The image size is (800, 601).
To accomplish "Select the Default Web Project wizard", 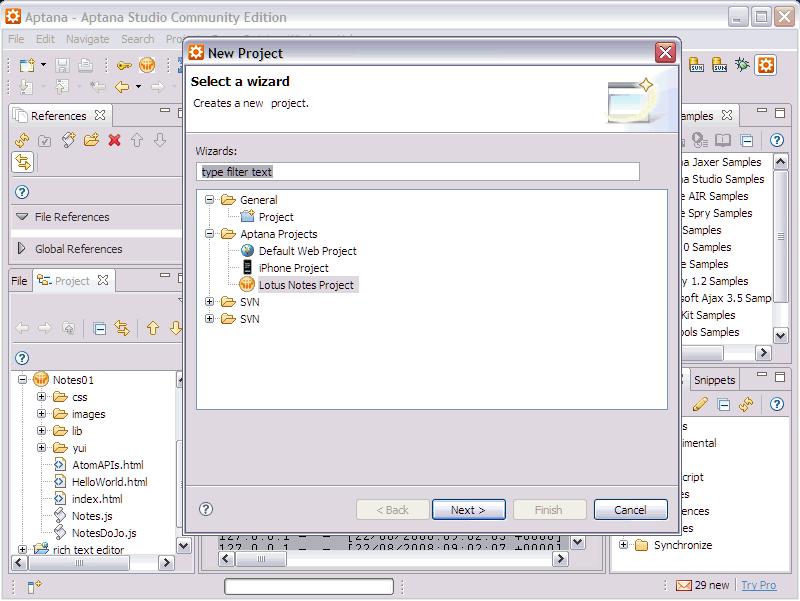I will click(308, 251).
